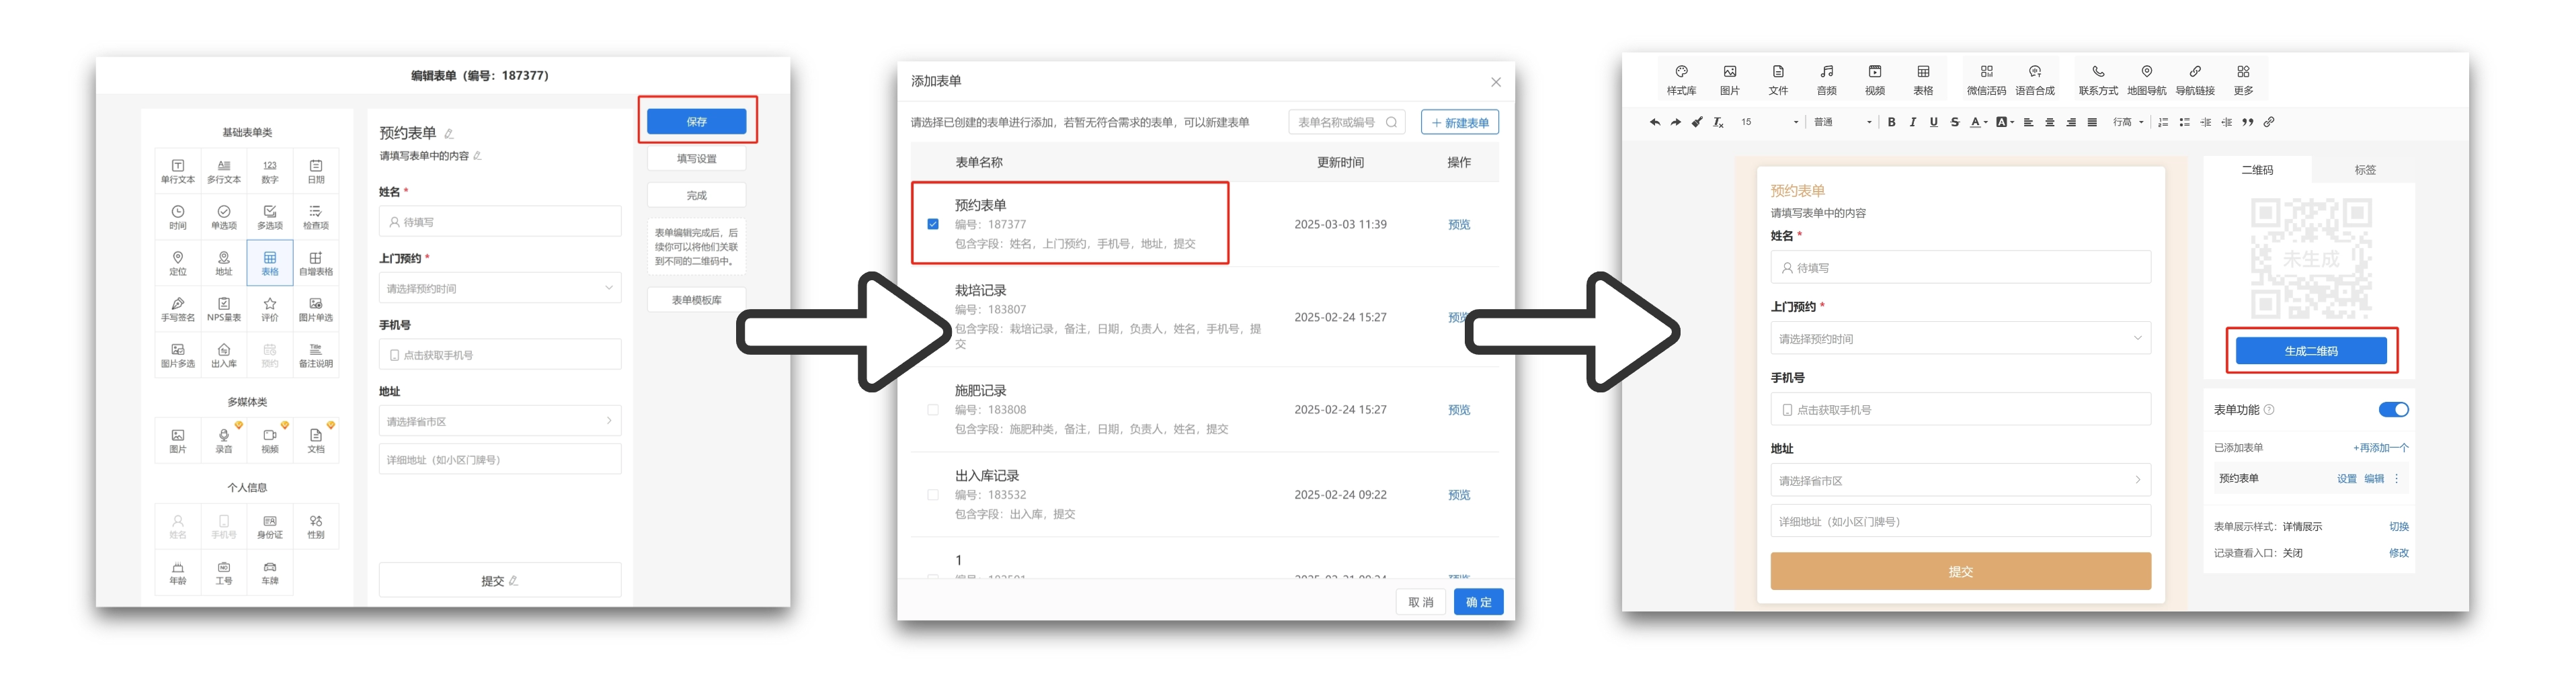This screenshot has height=678, width=2576.
Task: Insert 地图导航 map navigation component
Action: coord(2145,78)
